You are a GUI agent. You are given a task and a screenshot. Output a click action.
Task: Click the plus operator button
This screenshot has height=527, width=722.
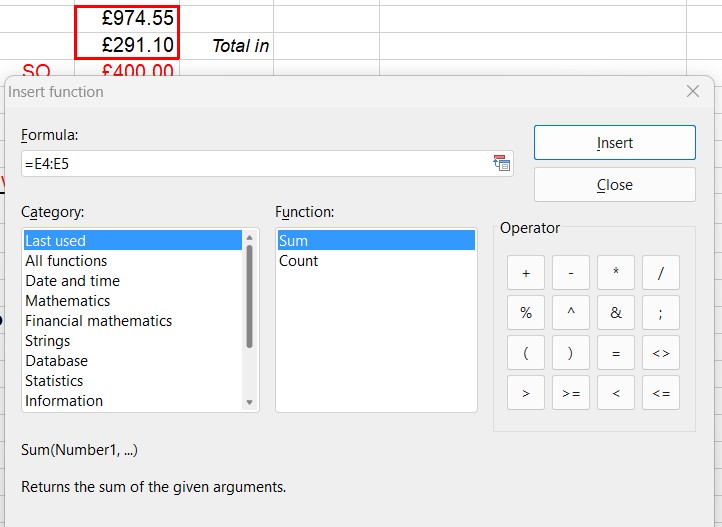526,273
